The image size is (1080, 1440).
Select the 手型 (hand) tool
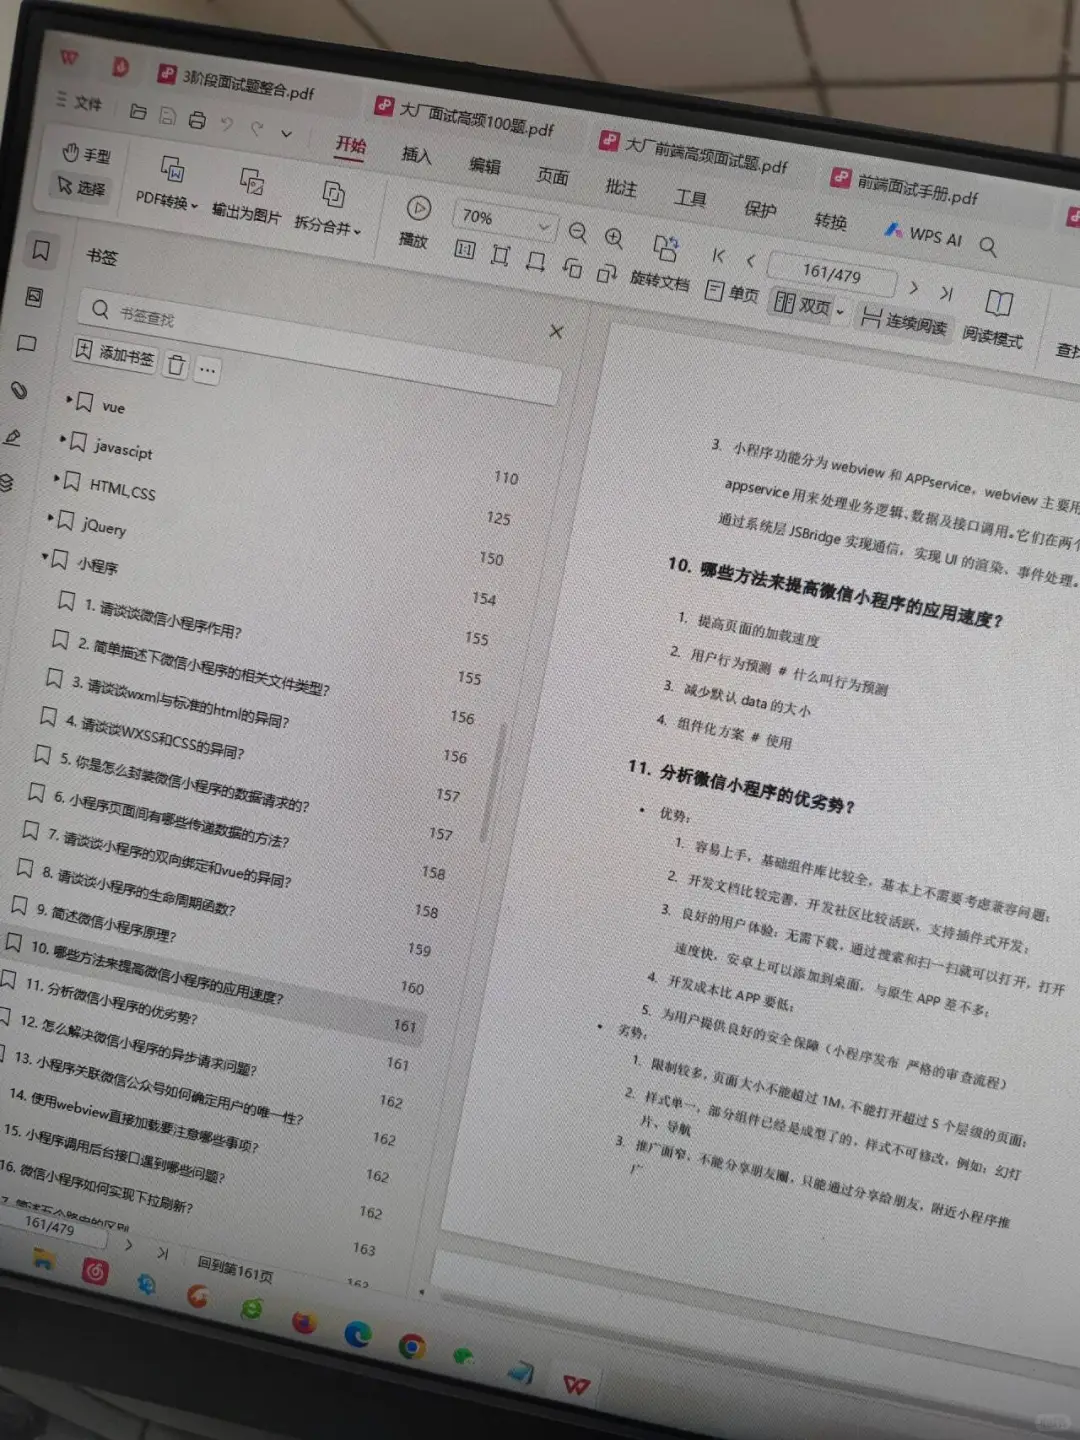click(88, 152)
